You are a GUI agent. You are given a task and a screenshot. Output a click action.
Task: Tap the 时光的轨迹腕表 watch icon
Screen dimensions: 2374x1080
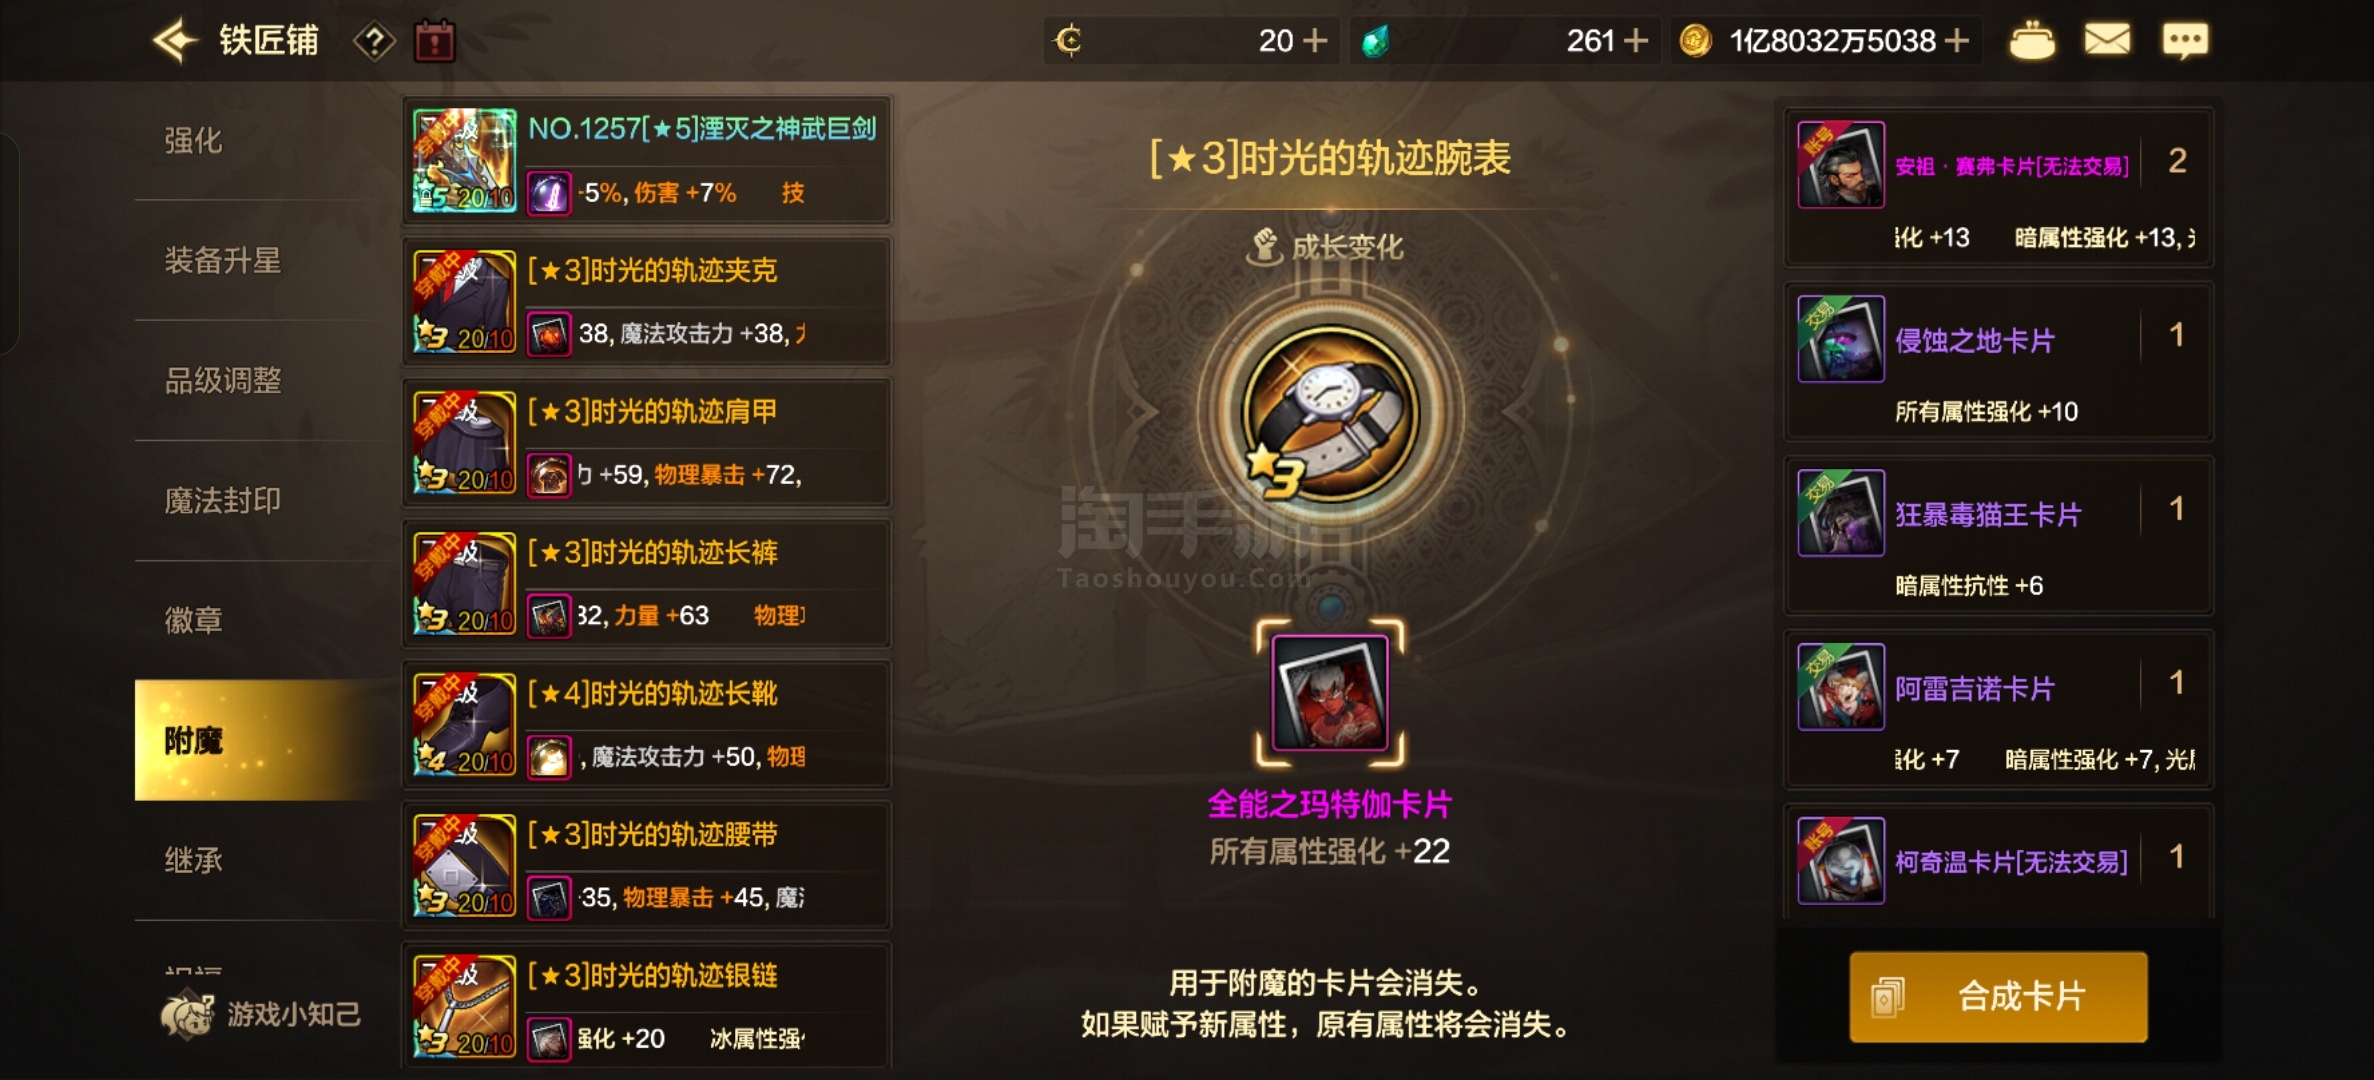pyautogui.click(x=1330, y=412)
